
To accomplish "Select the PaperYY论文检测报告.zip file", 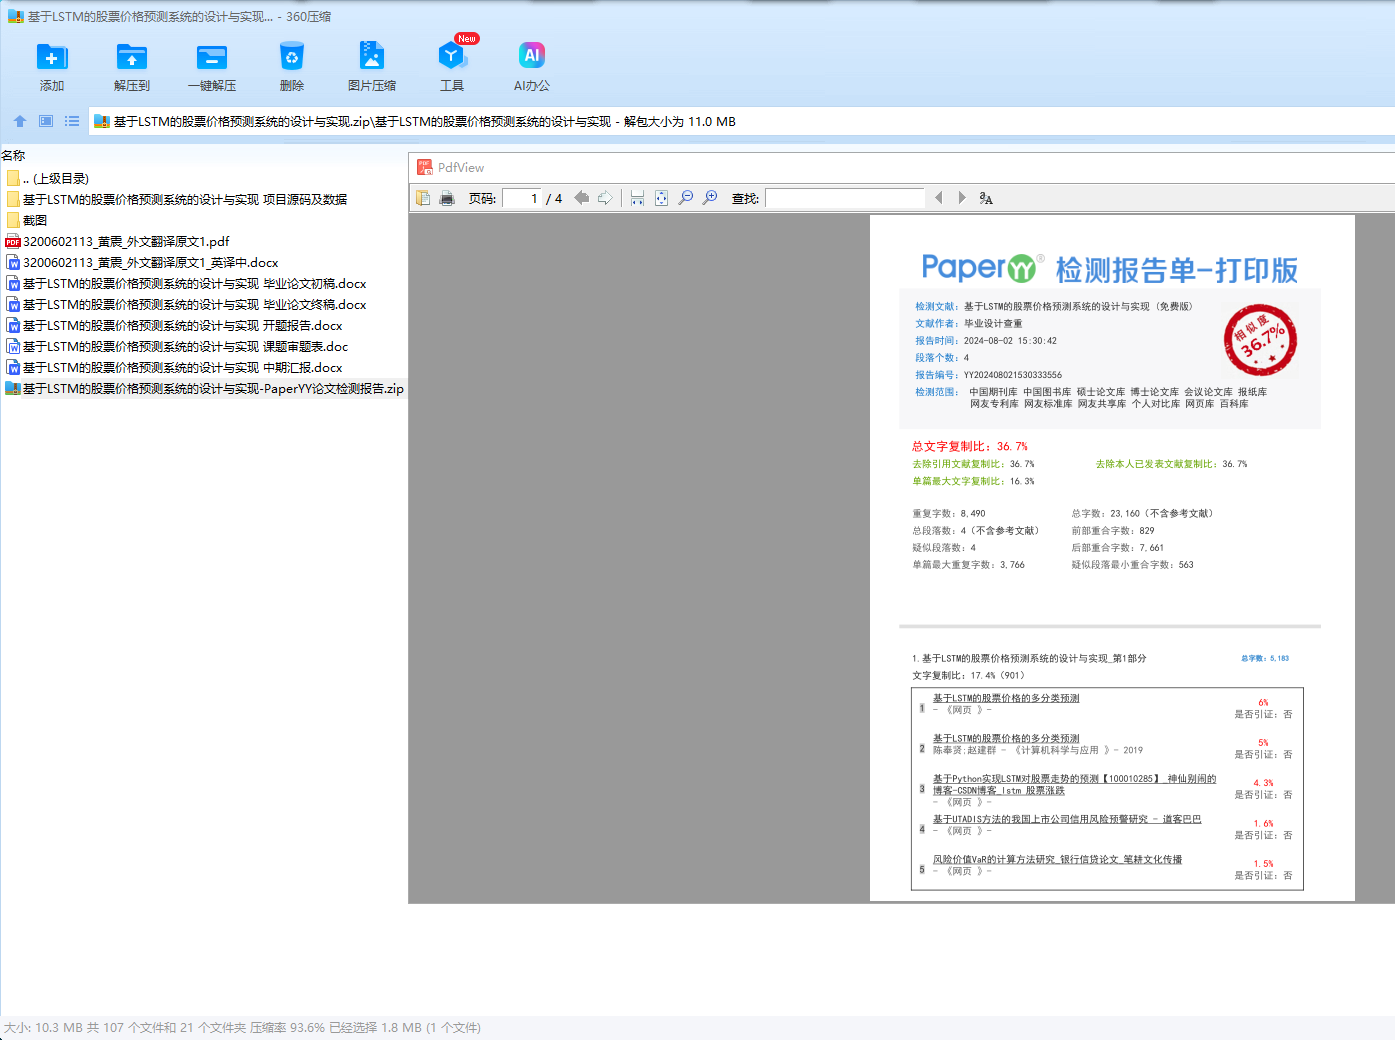I will 204,388.
